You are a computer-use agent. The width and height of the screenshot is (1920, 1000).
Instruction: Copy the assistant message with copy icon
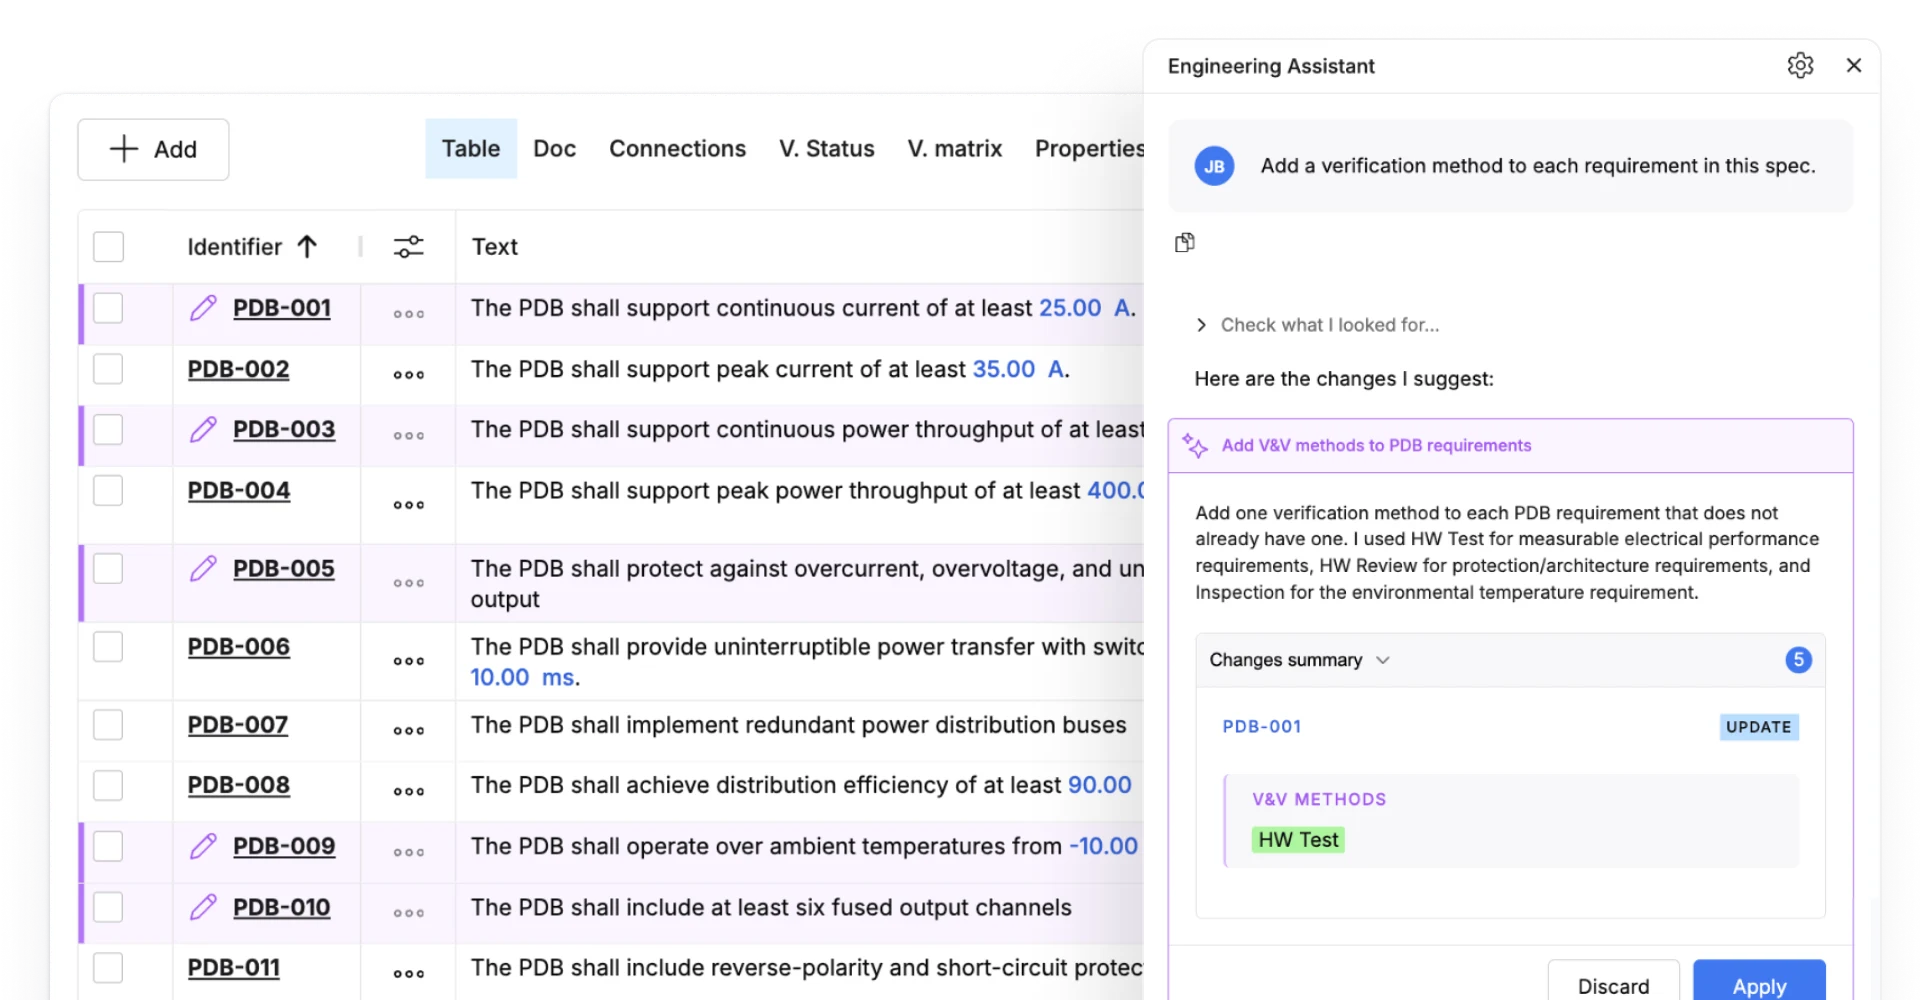pyautogui.click(x=1185, y=243)
